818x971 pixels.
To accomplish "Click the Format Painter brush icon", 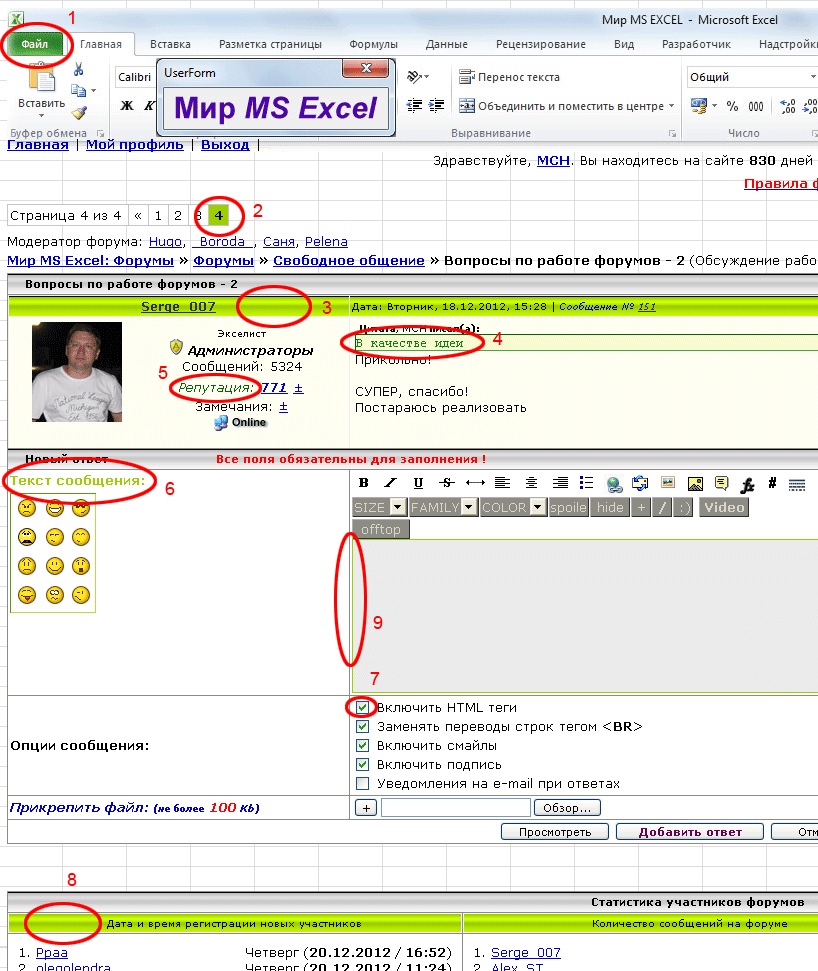I will 79,113.
